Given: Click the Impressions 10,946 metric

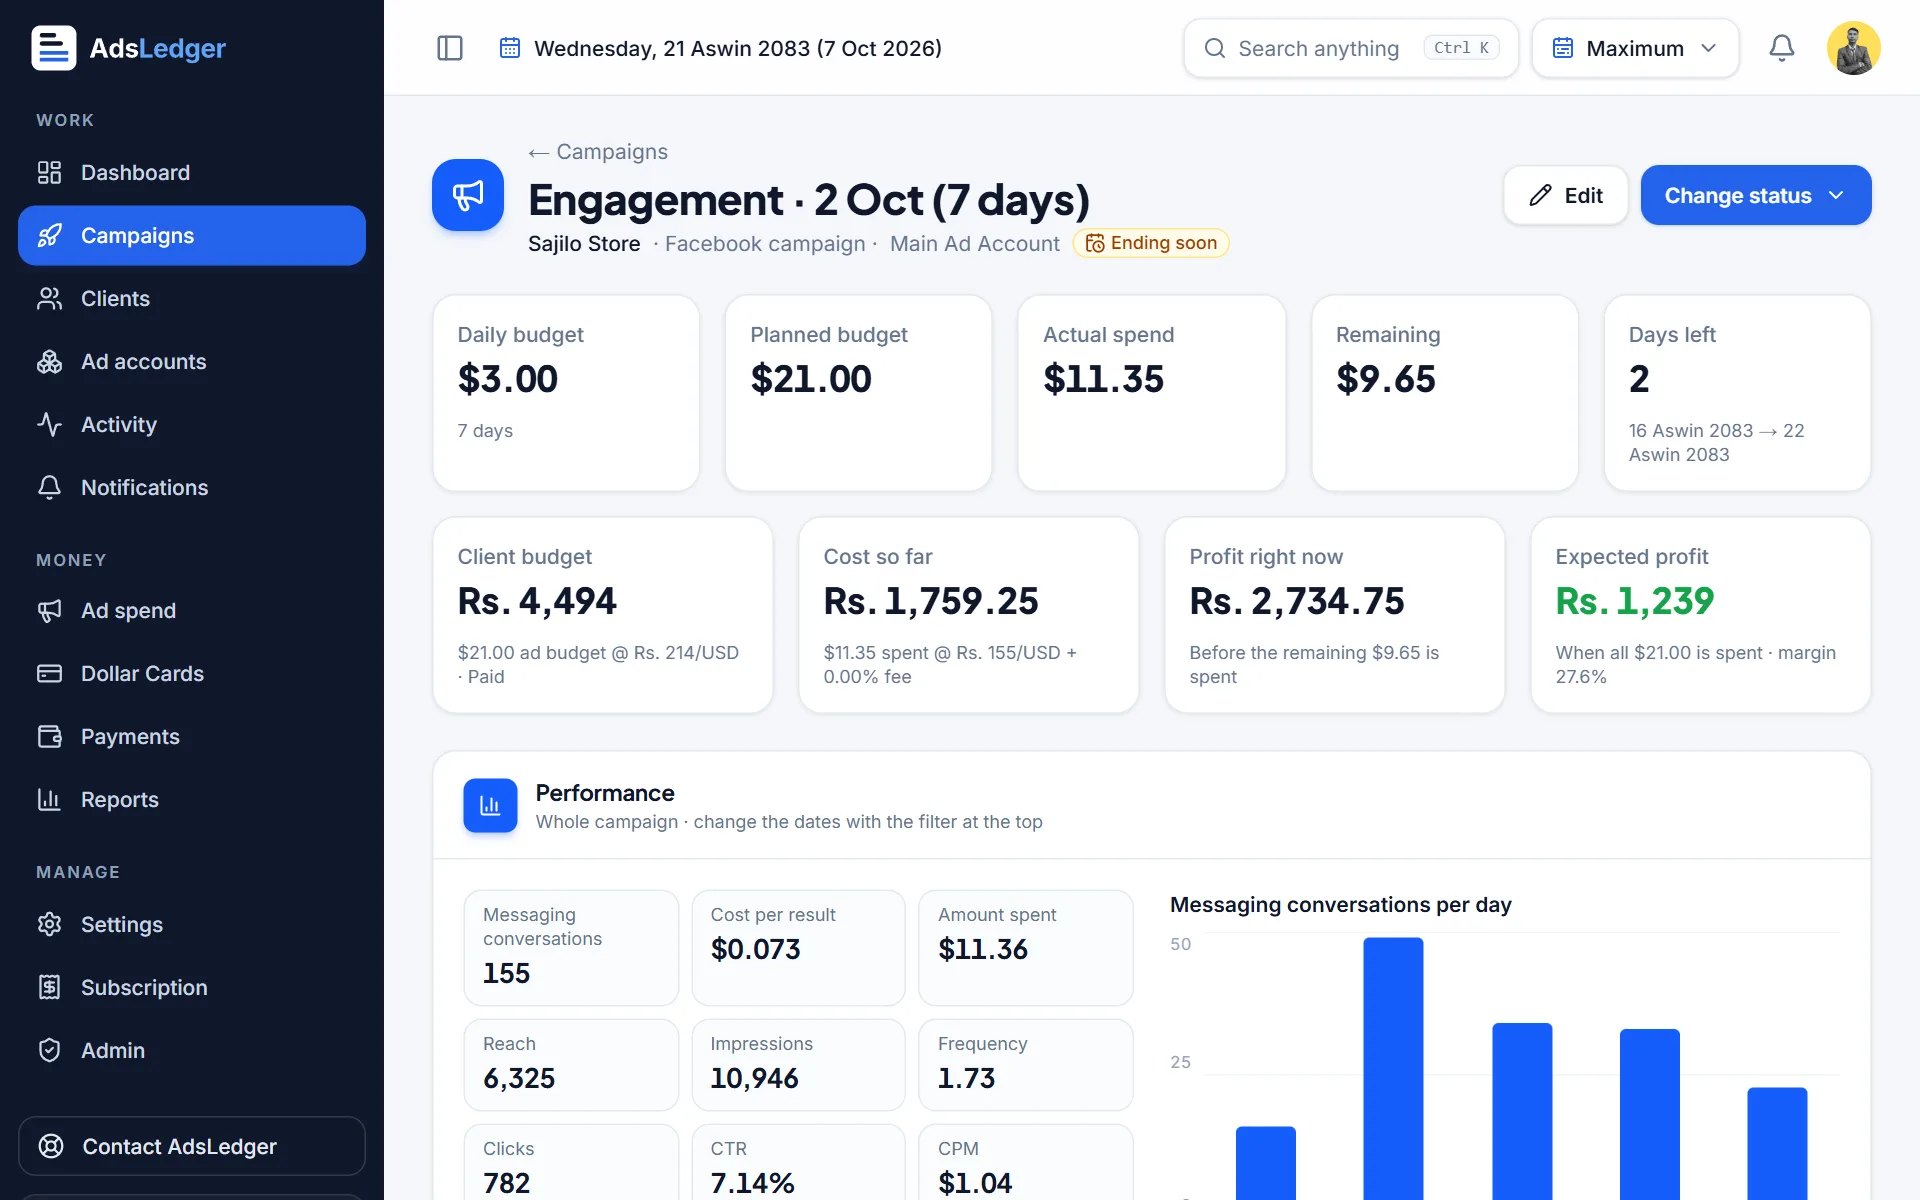Looking at the screenshot, I should click(798, 1065).
